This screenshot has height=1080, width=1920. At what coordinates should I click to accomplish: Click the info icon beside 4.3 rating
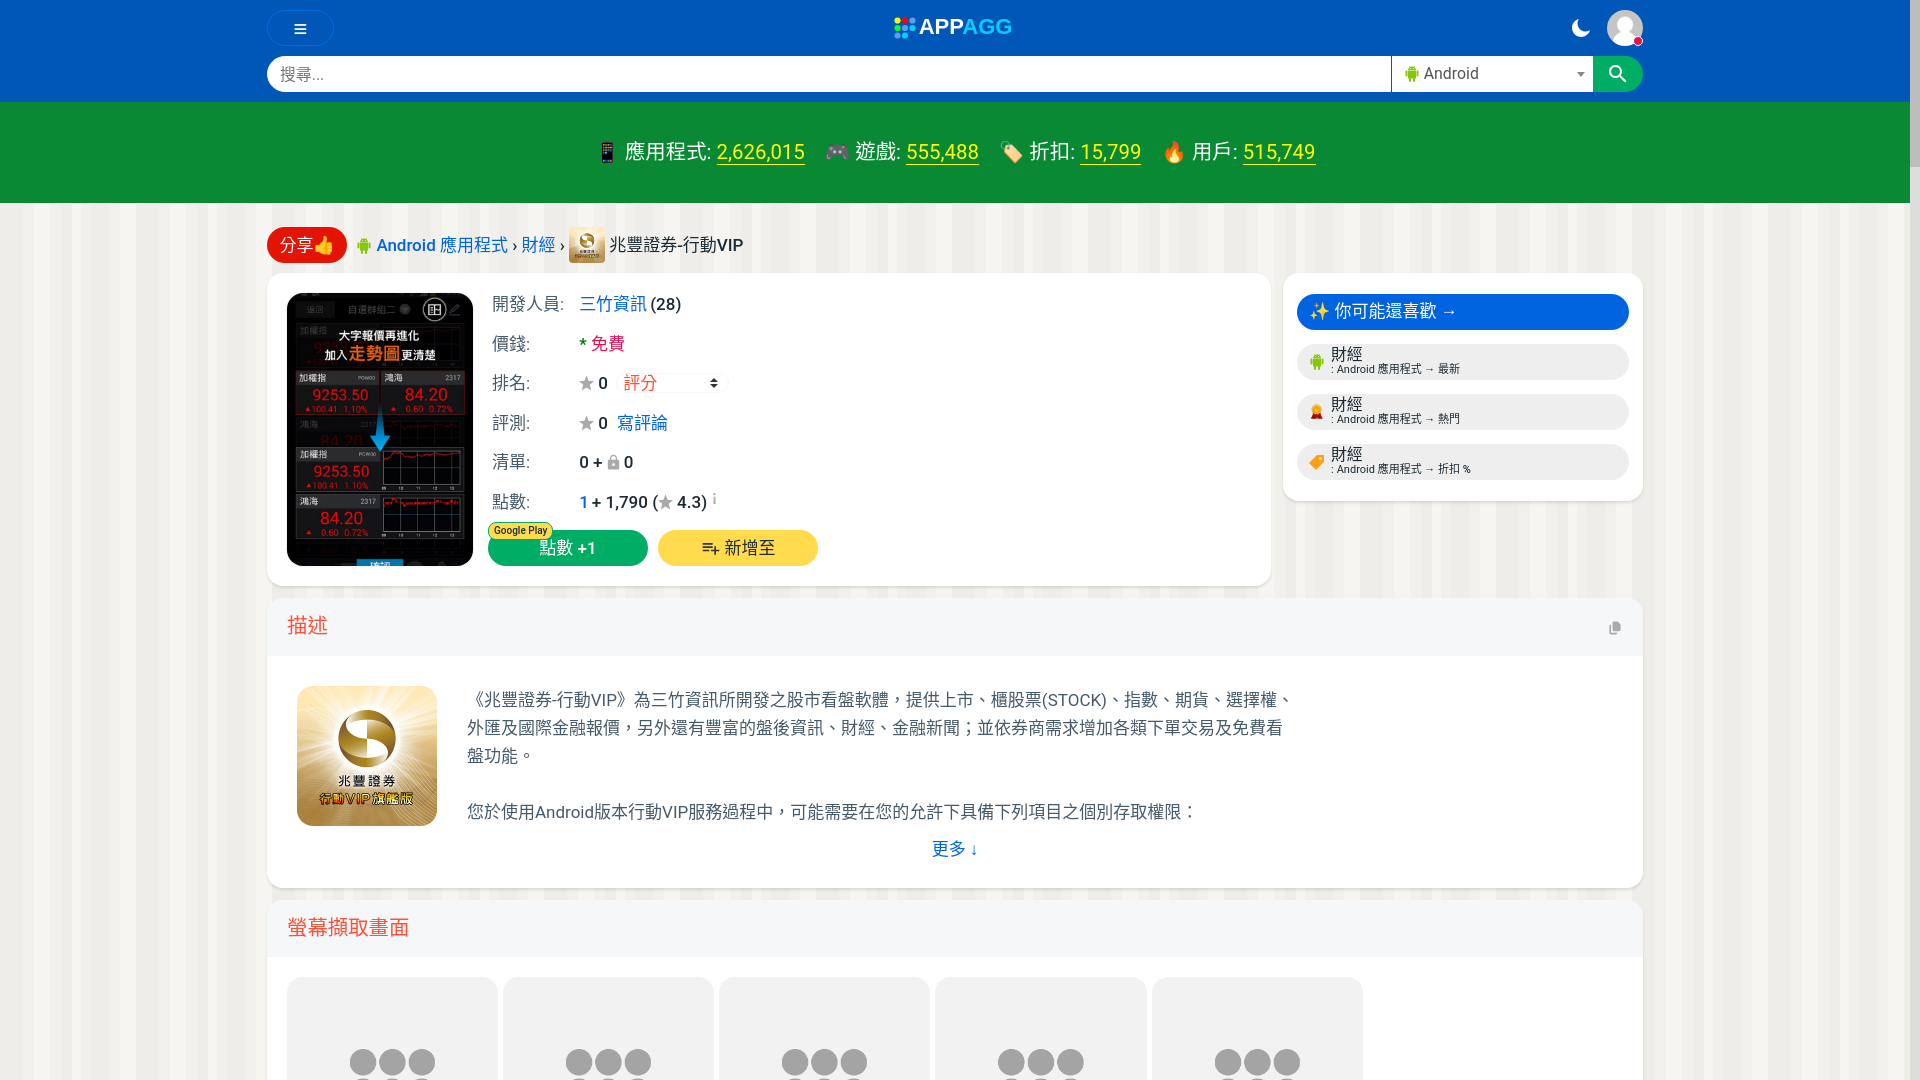pos(714,498)
